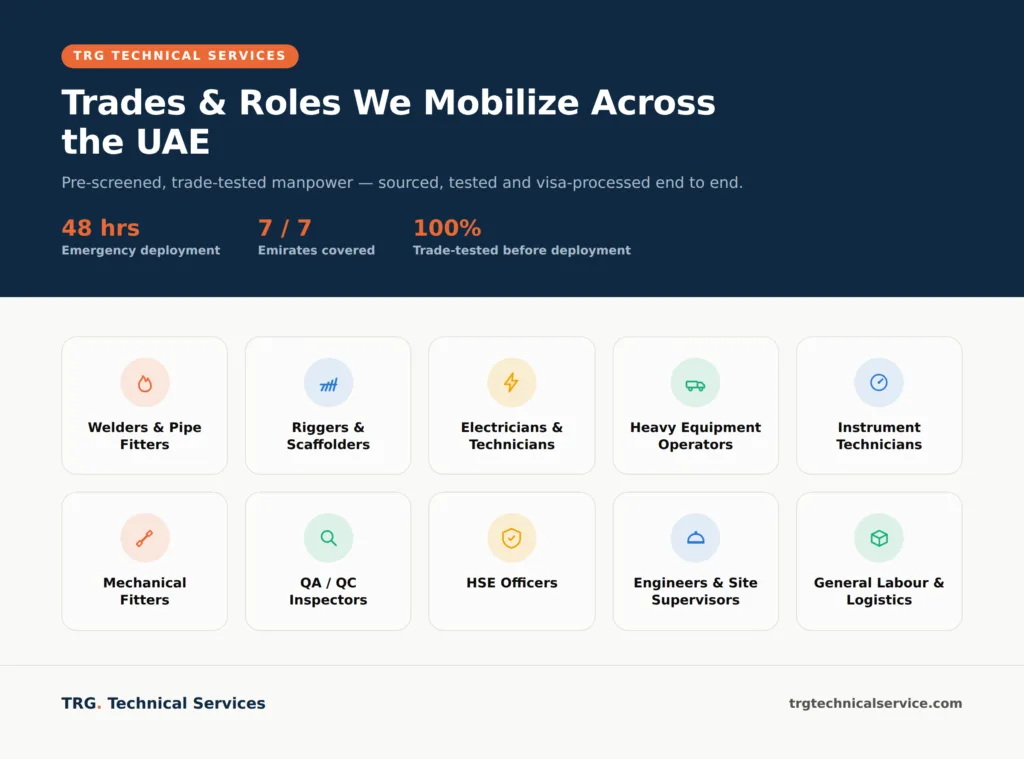The image size is (1024, 759).
Task: Click the shield check icon for HSE Officers
Action: 512,538
